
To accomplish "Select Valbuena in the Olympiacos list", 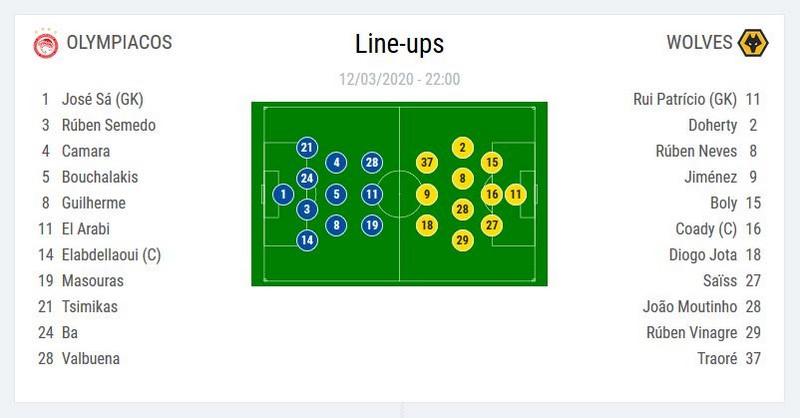I will [x=91, y=358].
